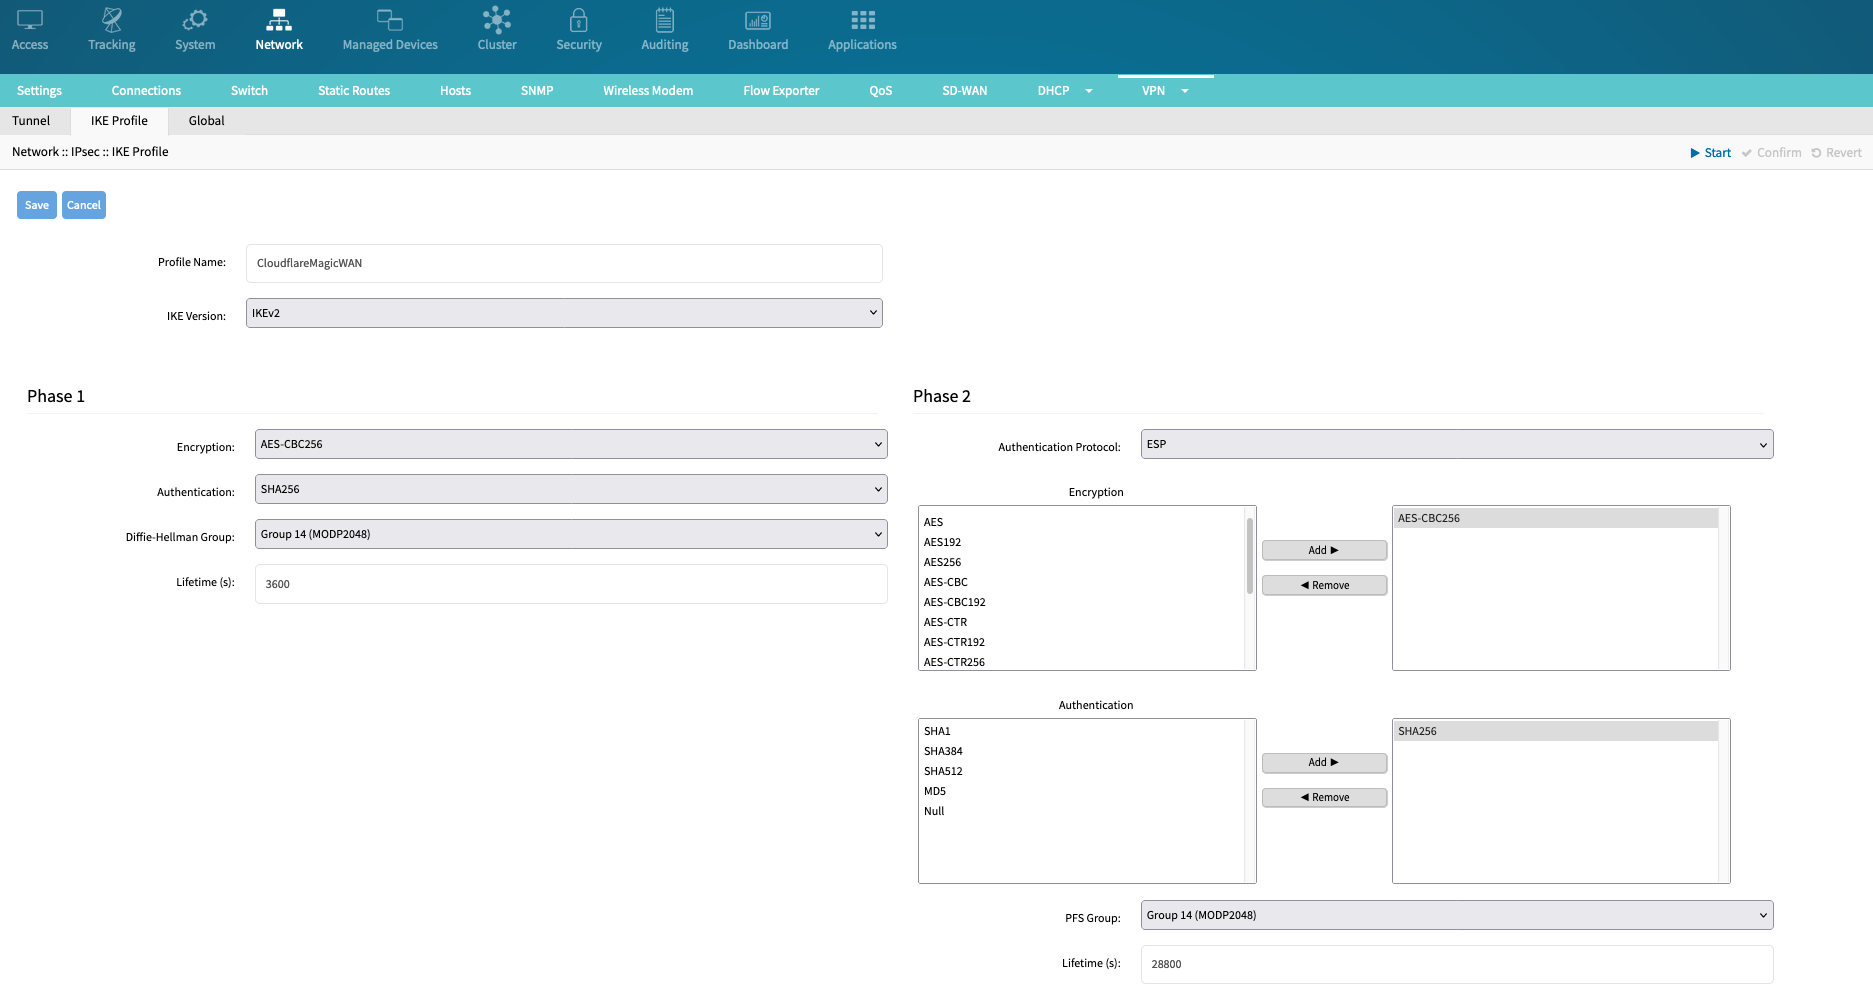
Task: Open the Auditing notepad icon
Action: 665,20
